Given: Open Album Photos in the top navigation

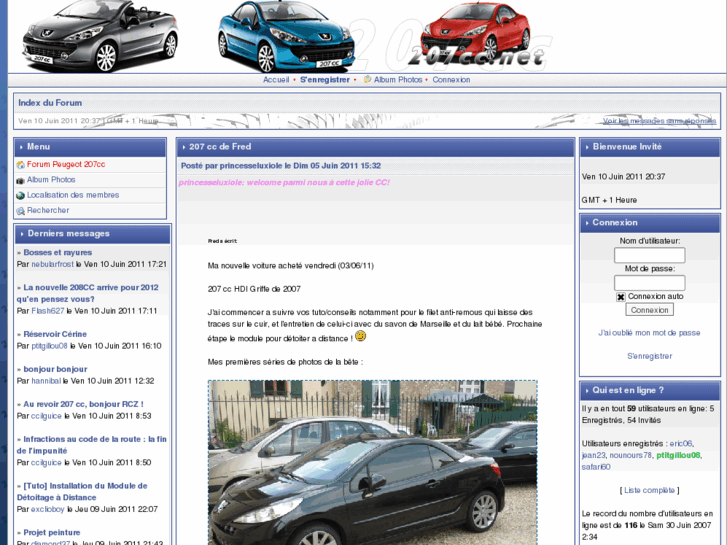Looking at the screenshot, I should tap(398, 80).
